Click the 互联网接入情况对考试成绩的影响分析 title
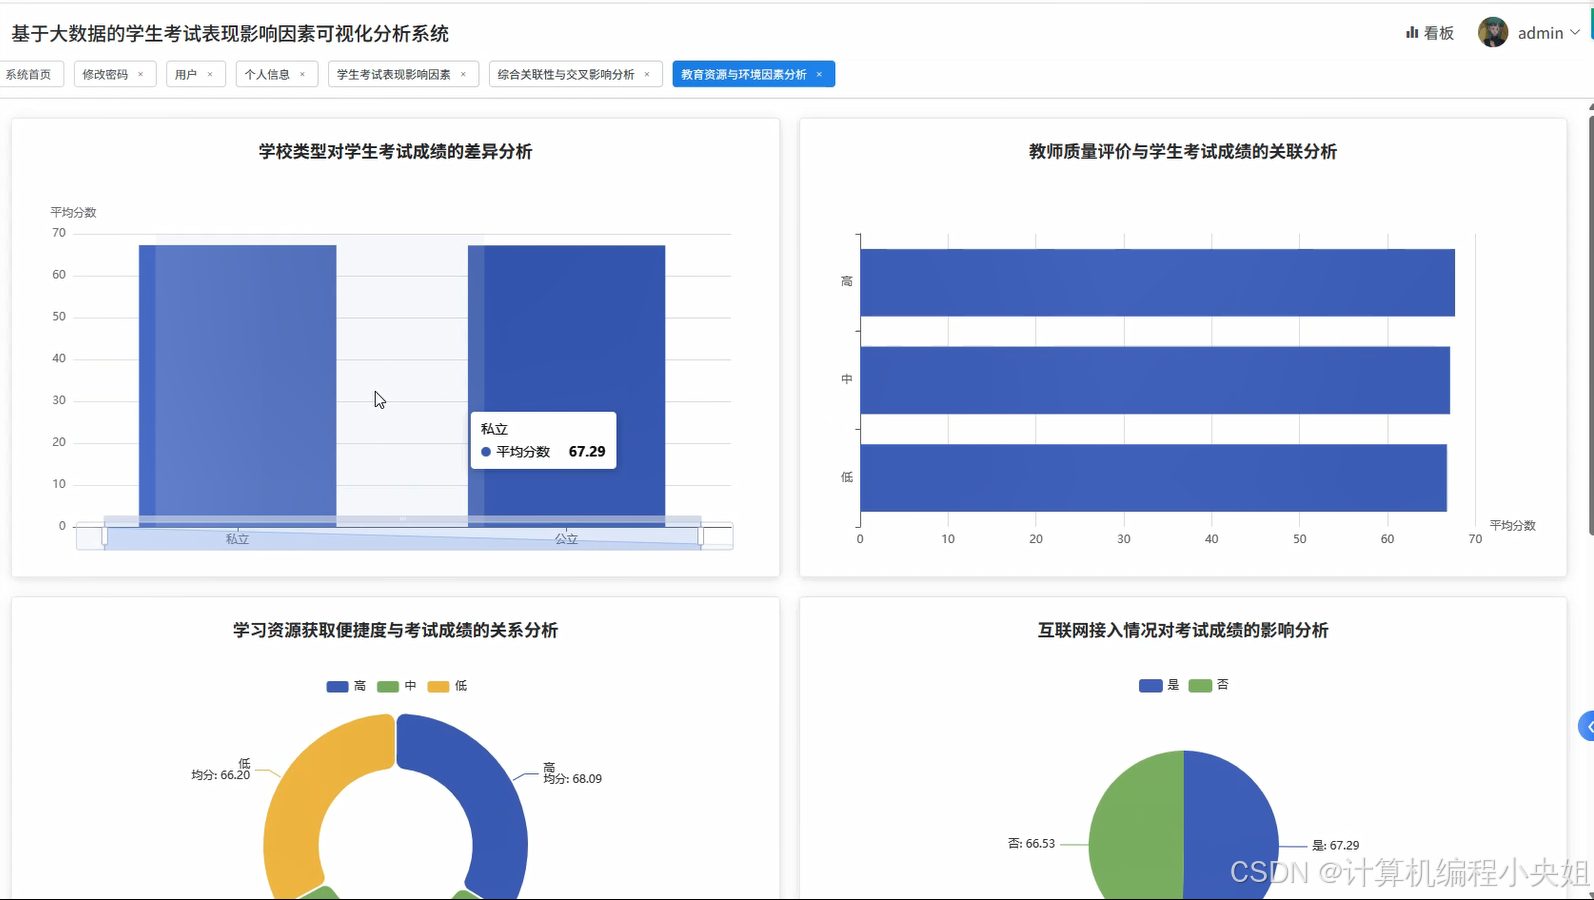 pyautogui.click(x=1183, y=631)
